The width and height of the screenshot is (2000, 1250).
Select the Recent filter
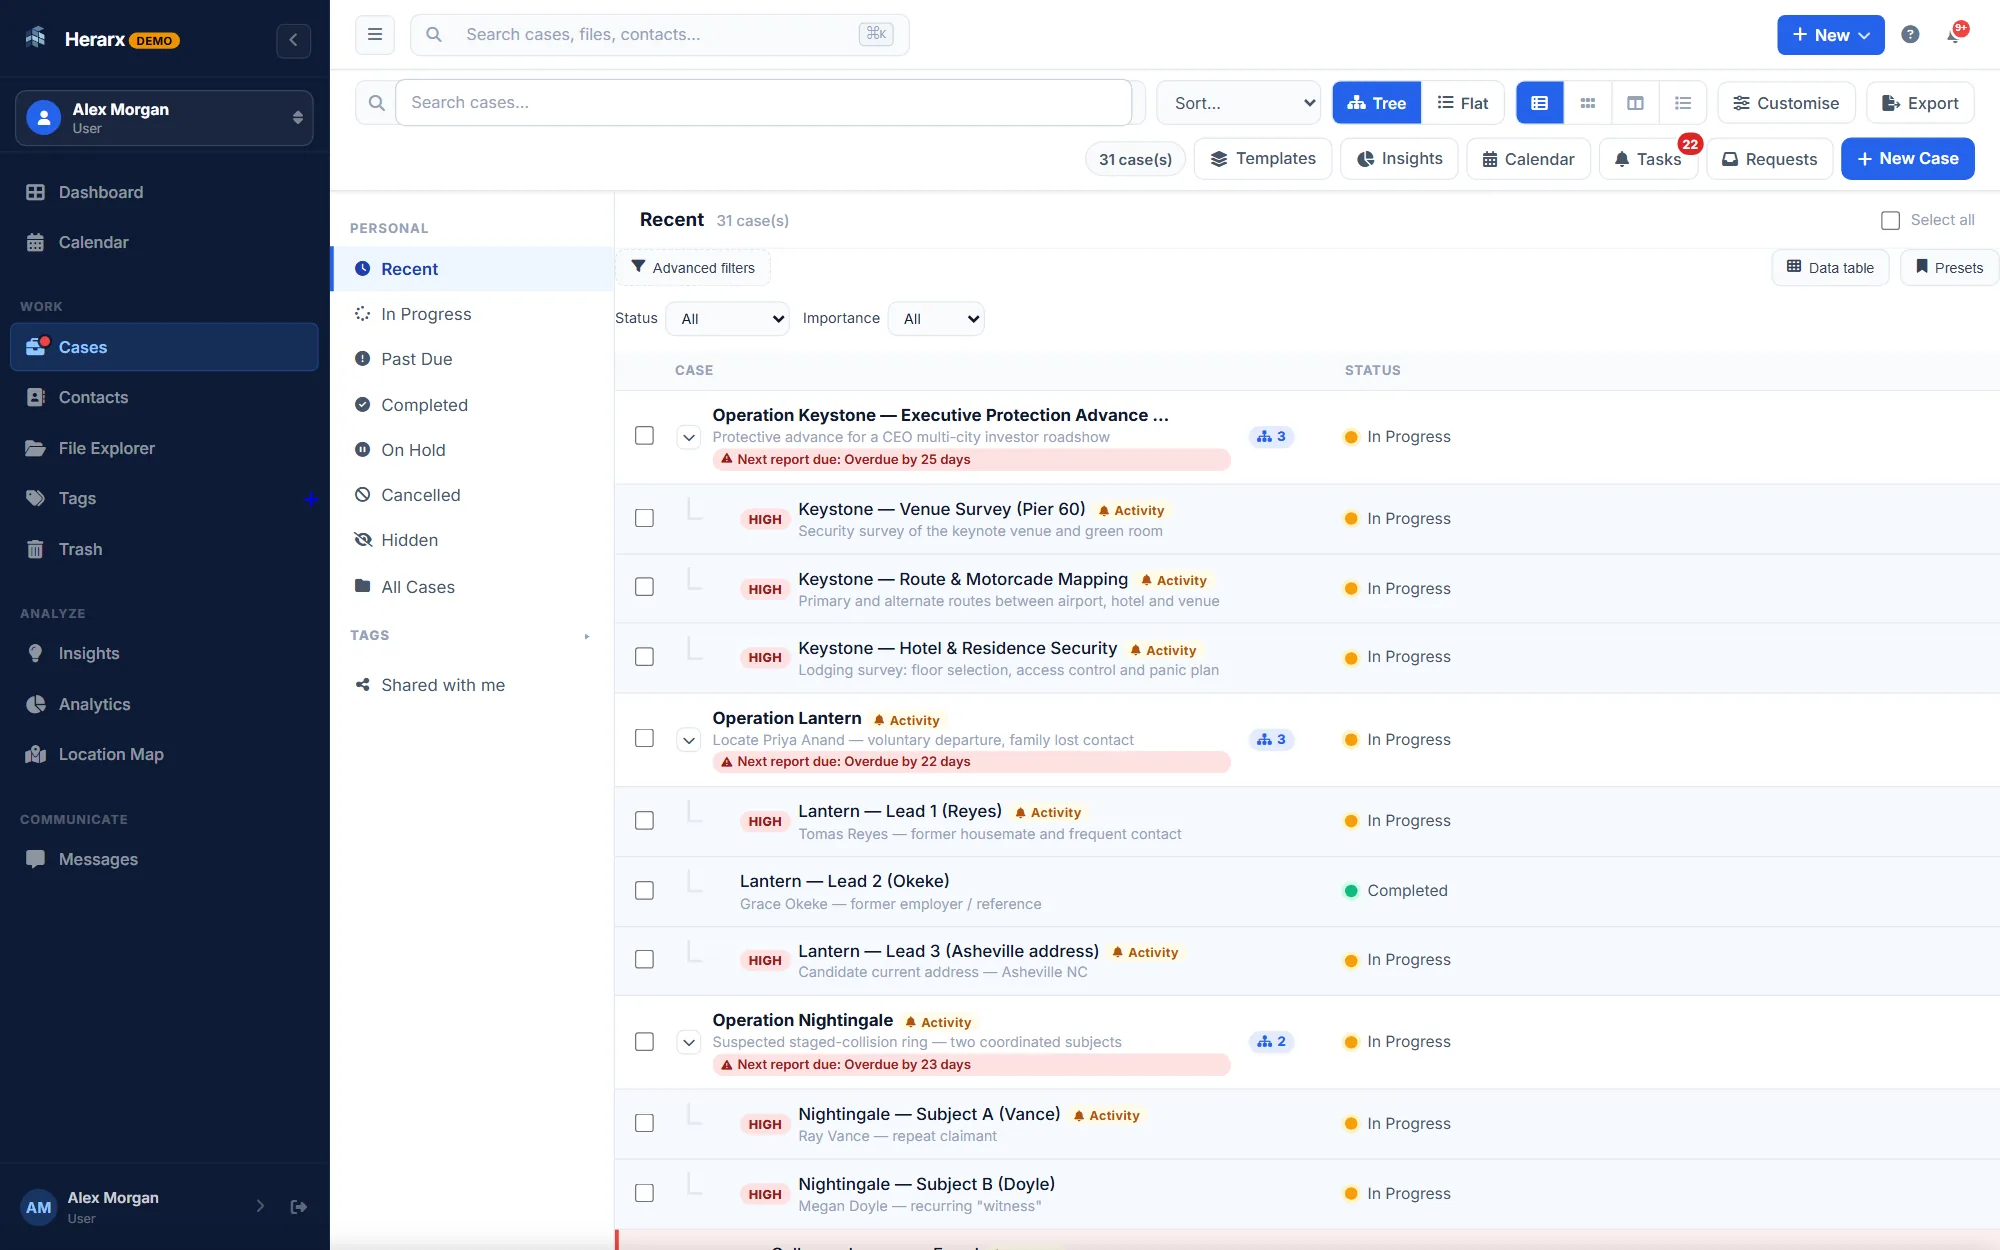(472, 269)
